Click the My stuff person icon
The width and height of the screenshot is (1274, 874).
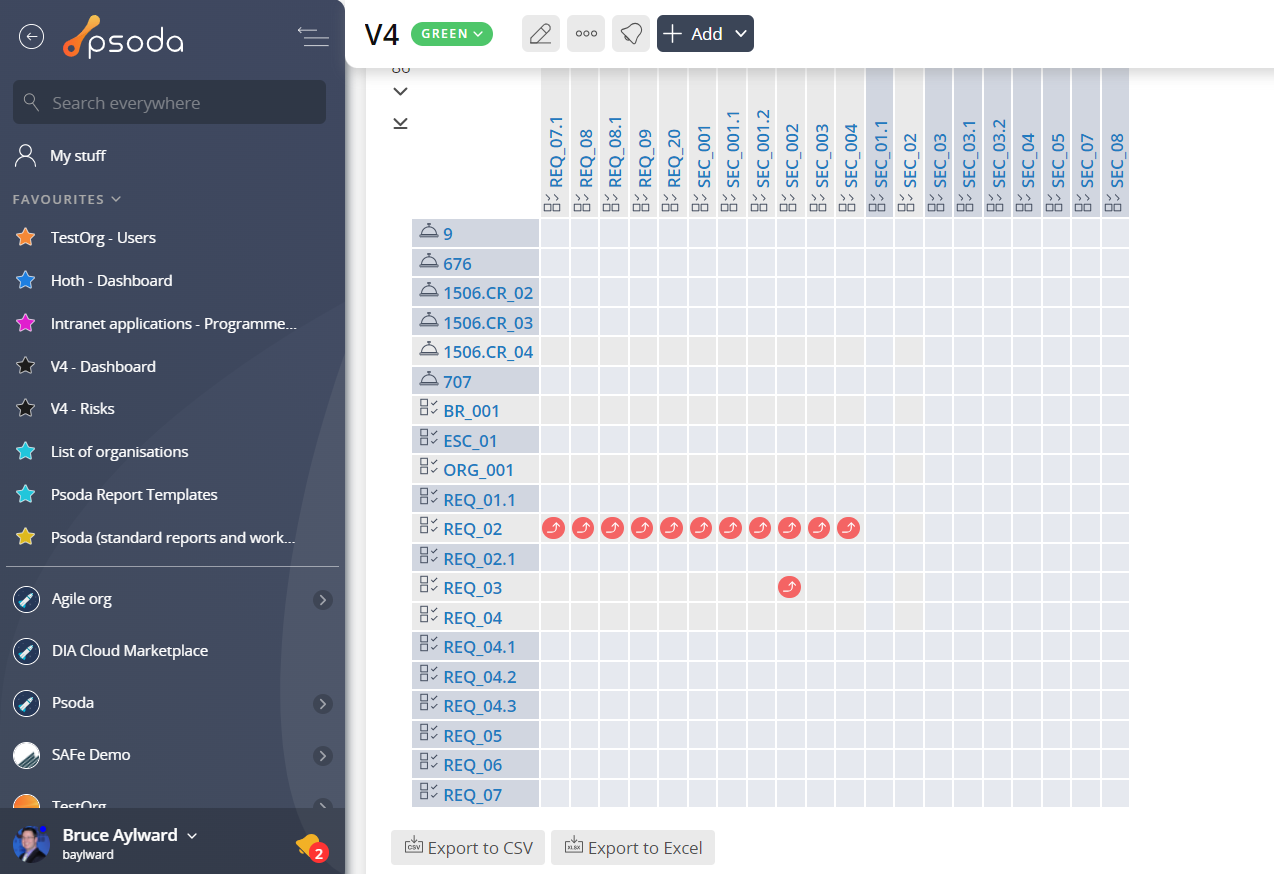[26, 156]
